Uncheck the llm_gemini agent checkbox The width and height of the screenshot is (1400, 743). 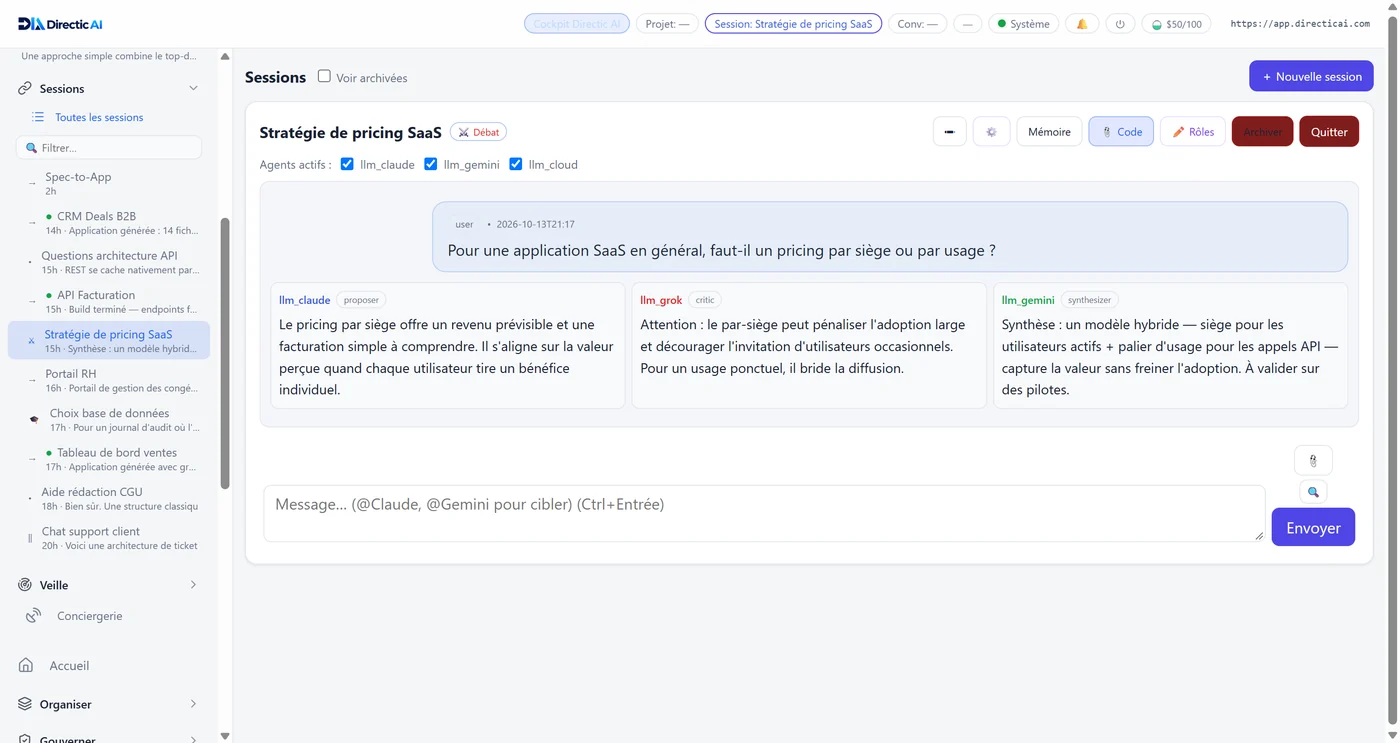tap(431, 164)
